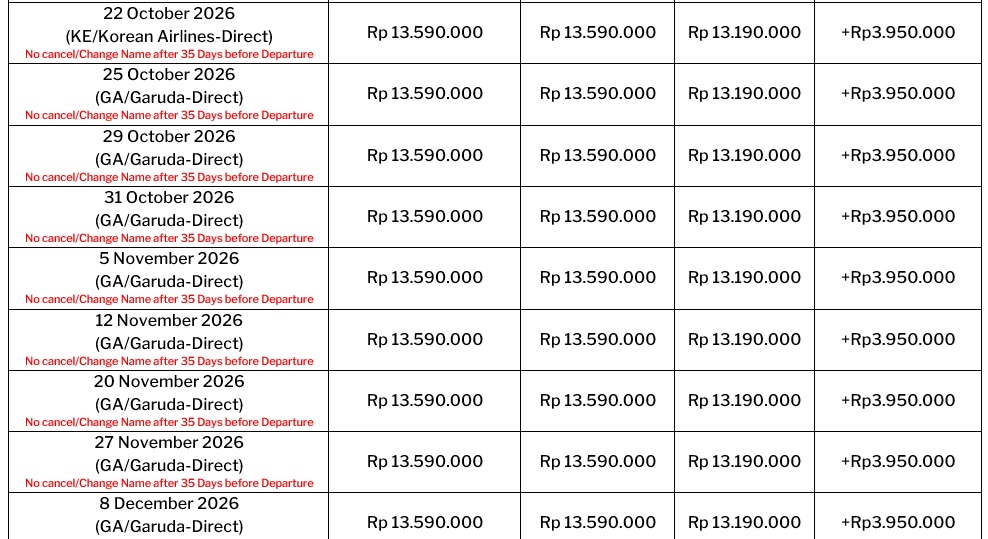Select the KE/Korean Airlines-Direct text

[169, 36]
